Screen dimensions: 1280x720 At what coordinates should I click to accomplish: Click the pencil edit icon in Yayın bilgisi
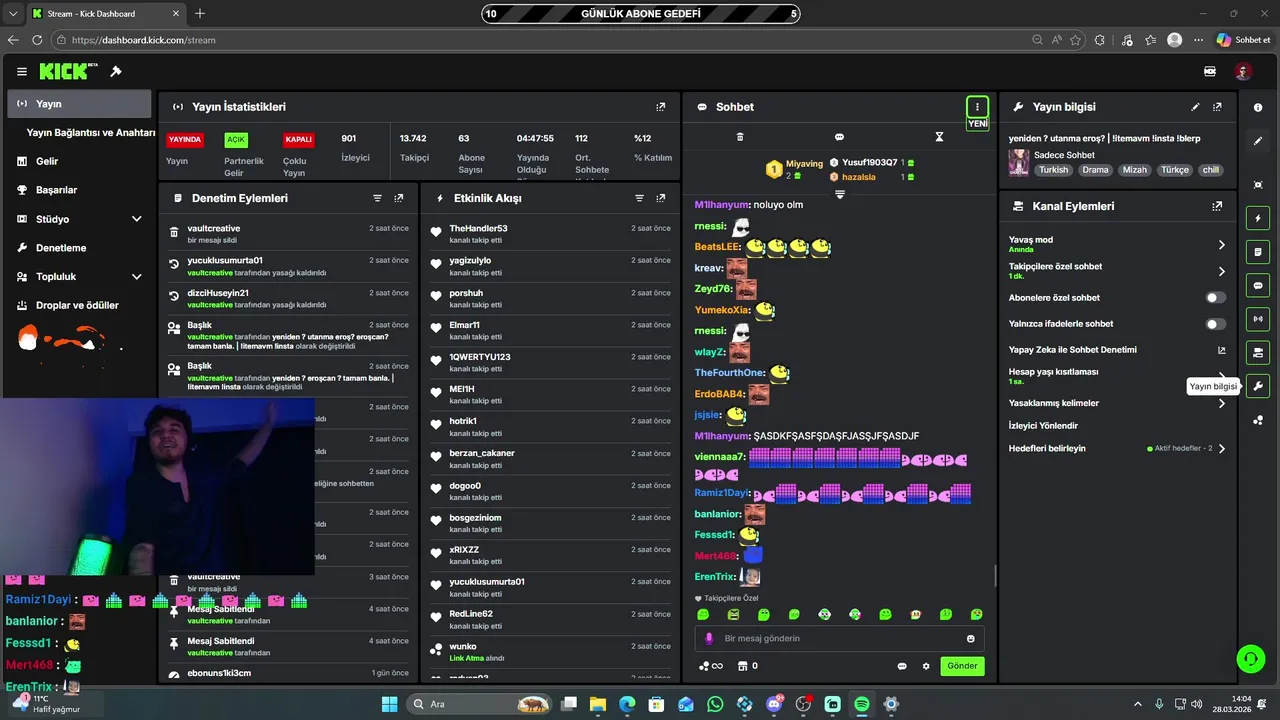[1195, 107]
